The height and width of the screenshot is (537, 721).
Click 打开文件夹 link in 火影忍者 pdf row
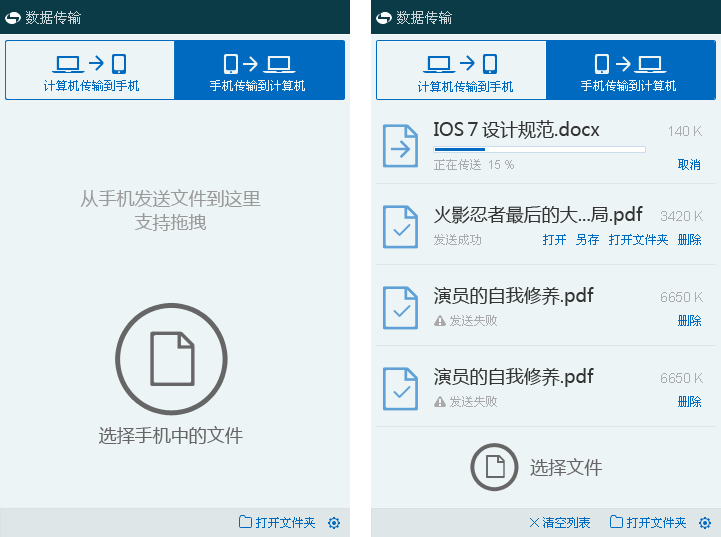pyautogui.click(x=638, y=240)
